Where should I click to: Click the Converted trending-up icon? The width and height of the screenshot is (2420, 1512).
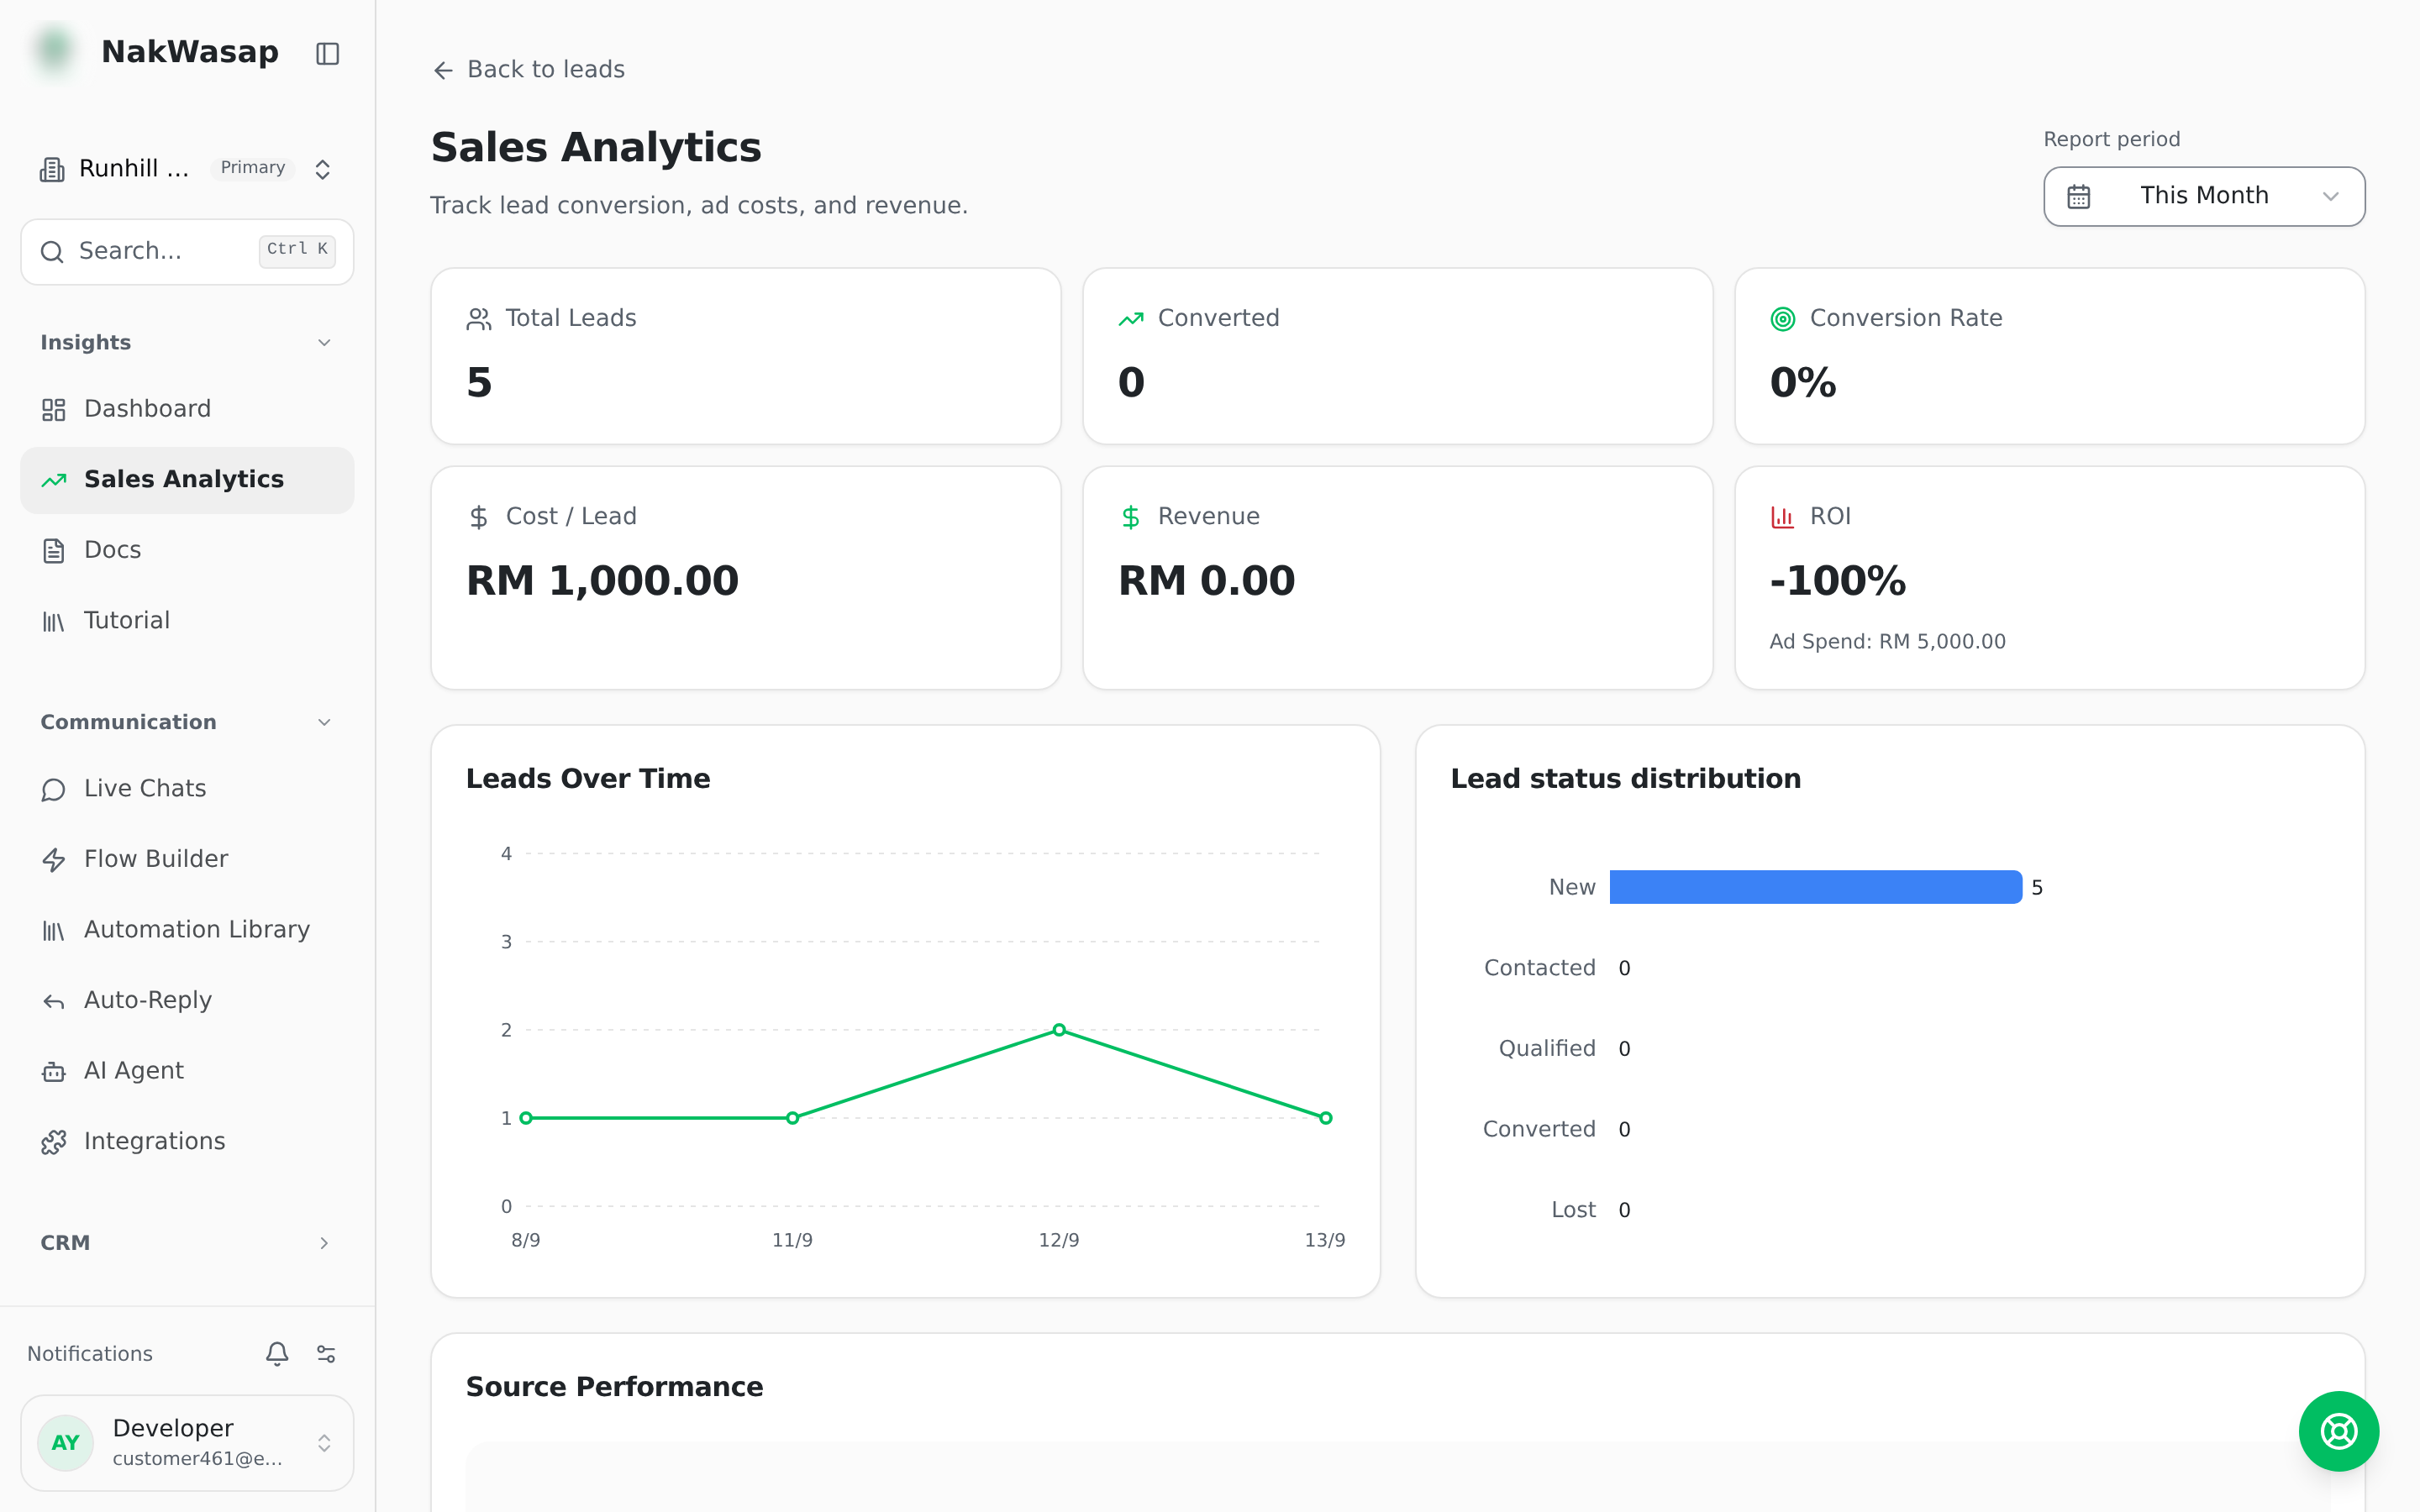point(1130,319)
